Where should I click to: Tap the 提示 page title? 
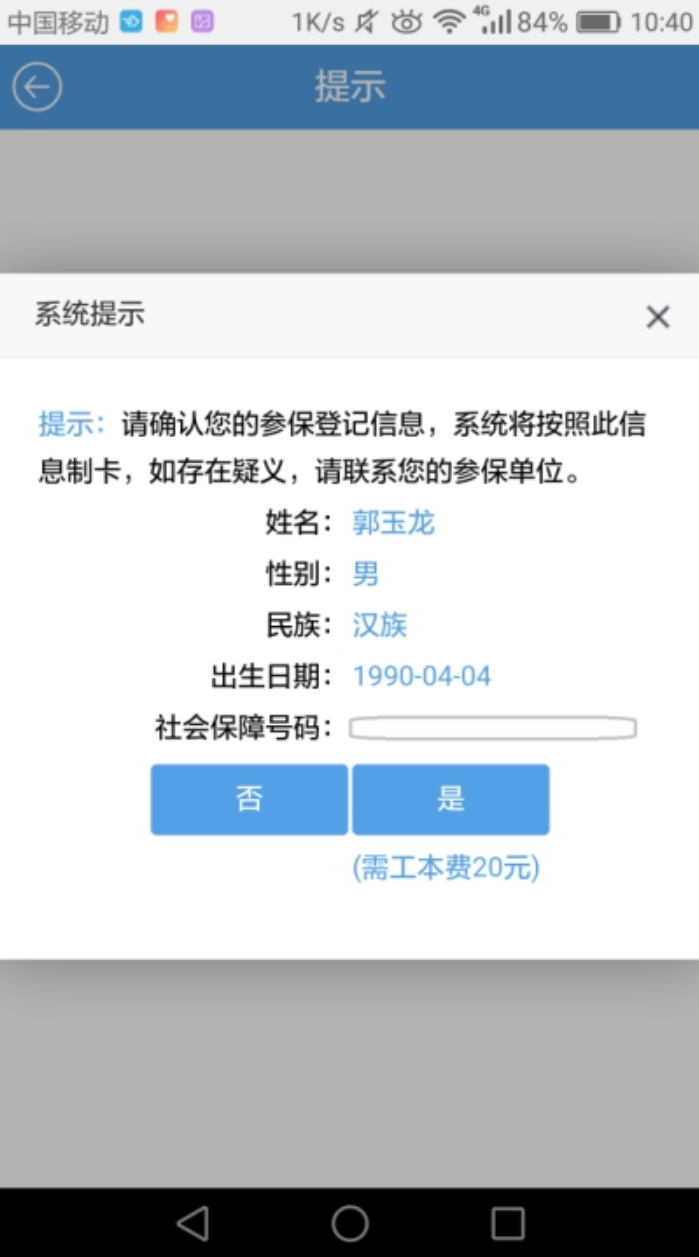point(350,86)
